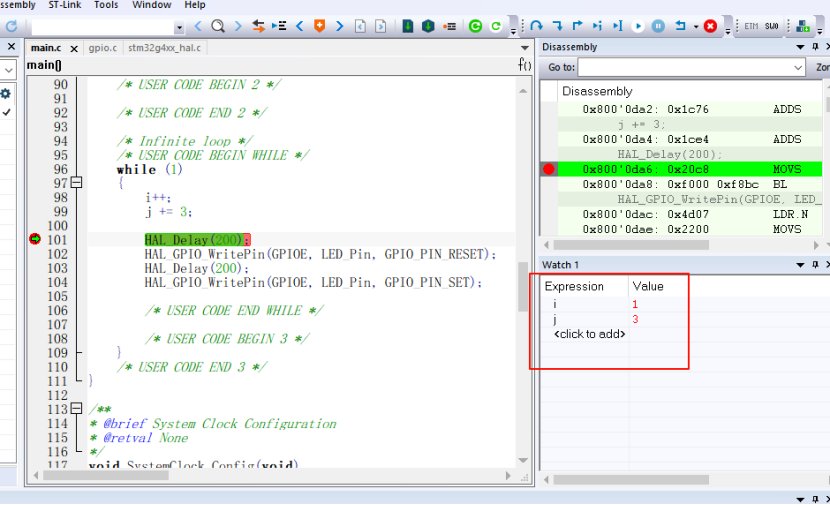Click the Value column header
This screenshot has height=505, width=830.
coord(648,286)
